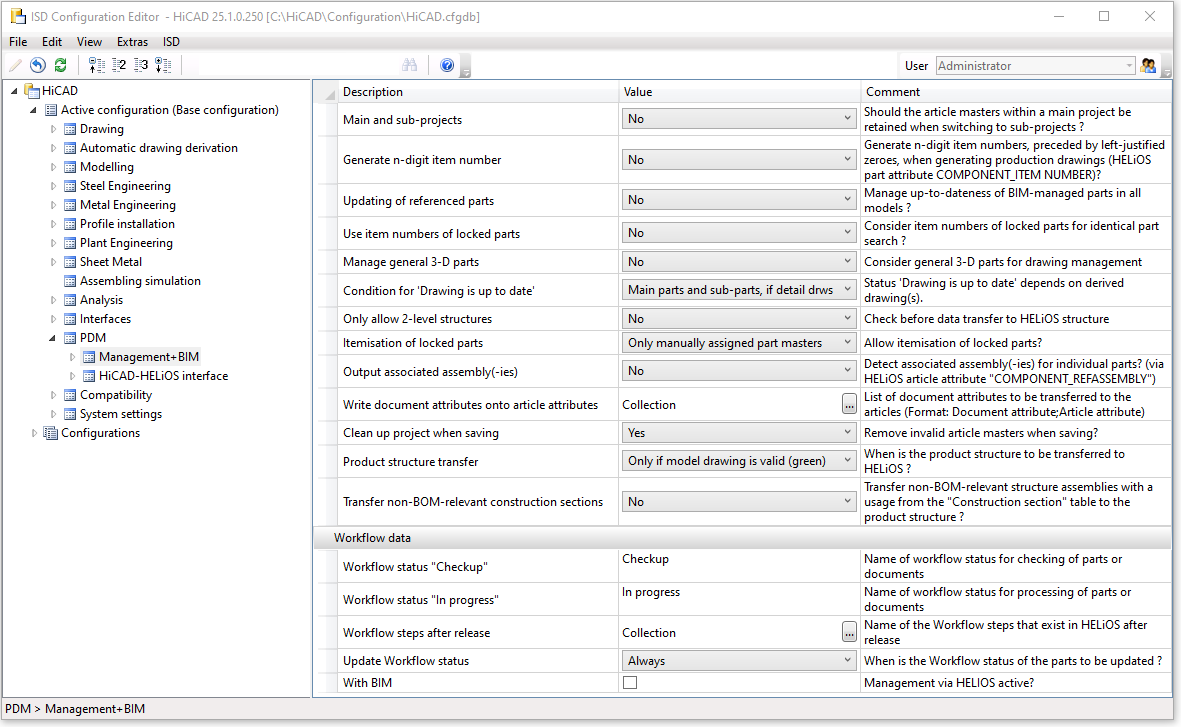Click the user management icon beside Administrator
The width and height of the screenshot is (1181, 727).
pyautogui.click(x=1148, y=66)
